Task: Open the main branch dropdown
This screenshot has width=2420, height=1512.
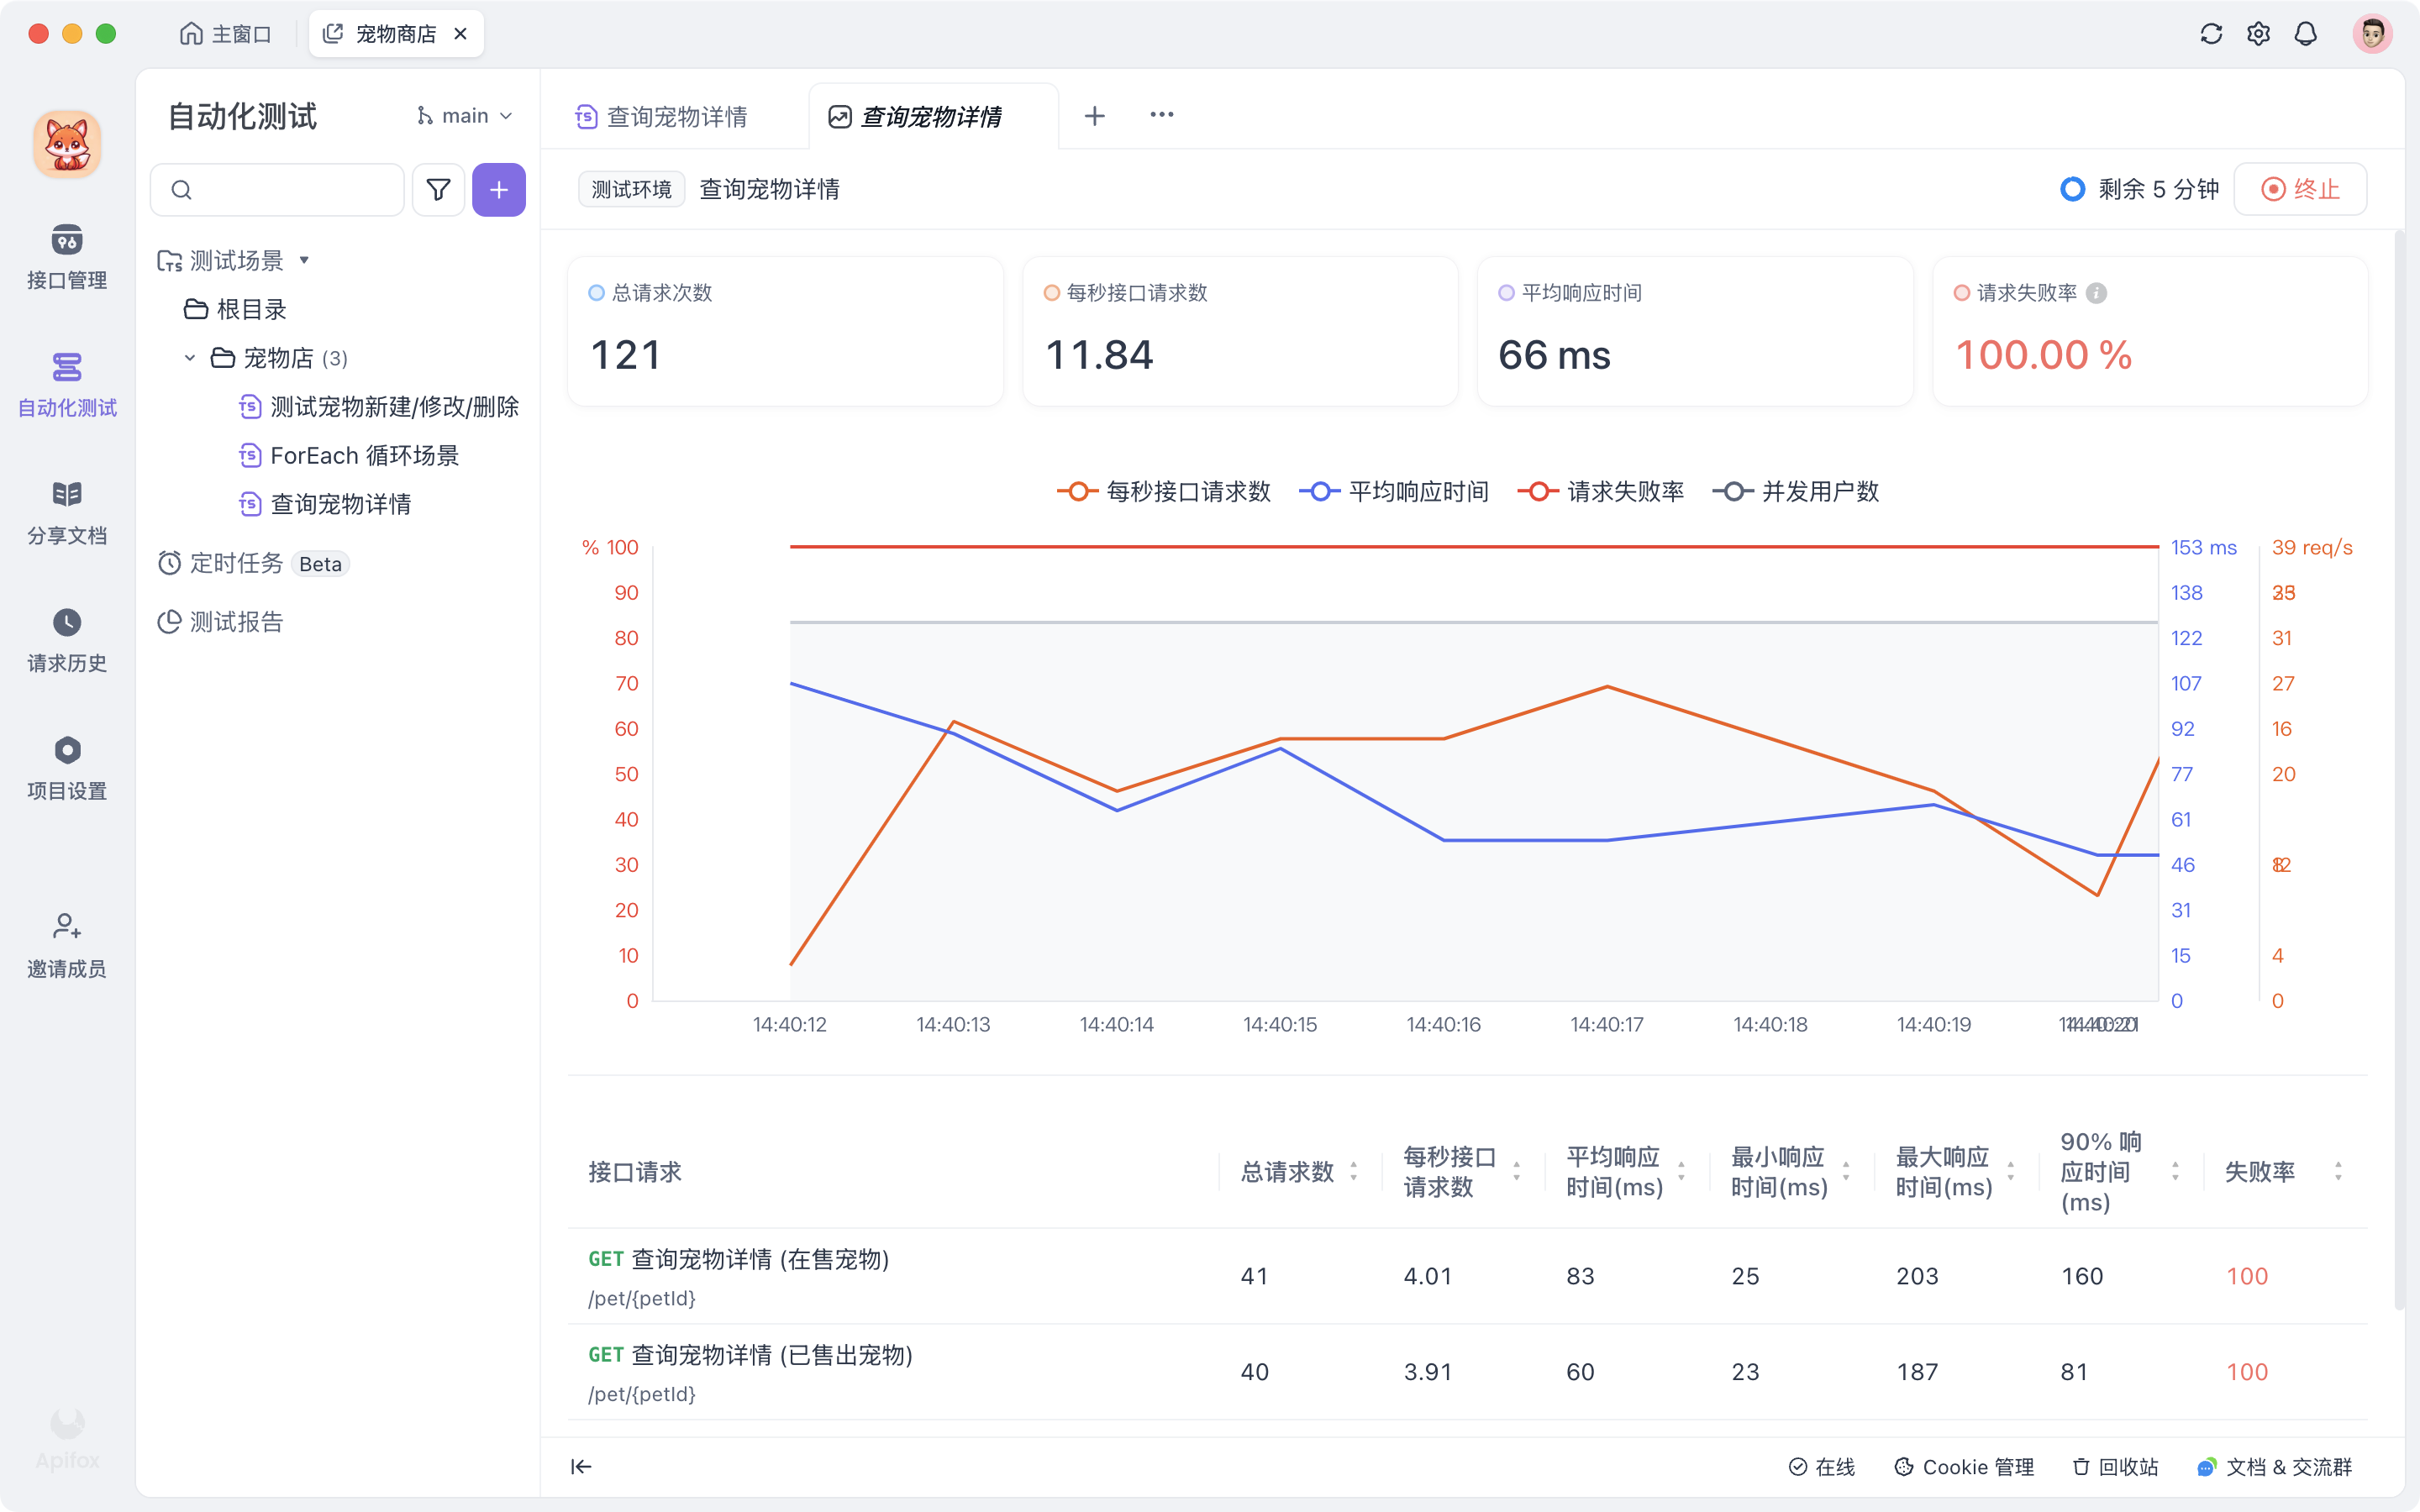Action: (464, 115)
